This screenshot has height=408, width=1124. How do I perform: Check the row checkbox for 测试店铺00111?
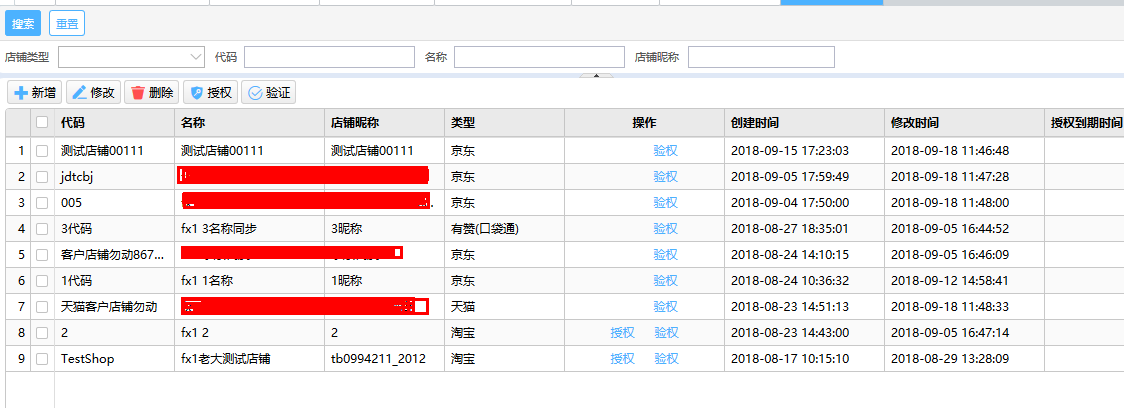click(42, 151)
